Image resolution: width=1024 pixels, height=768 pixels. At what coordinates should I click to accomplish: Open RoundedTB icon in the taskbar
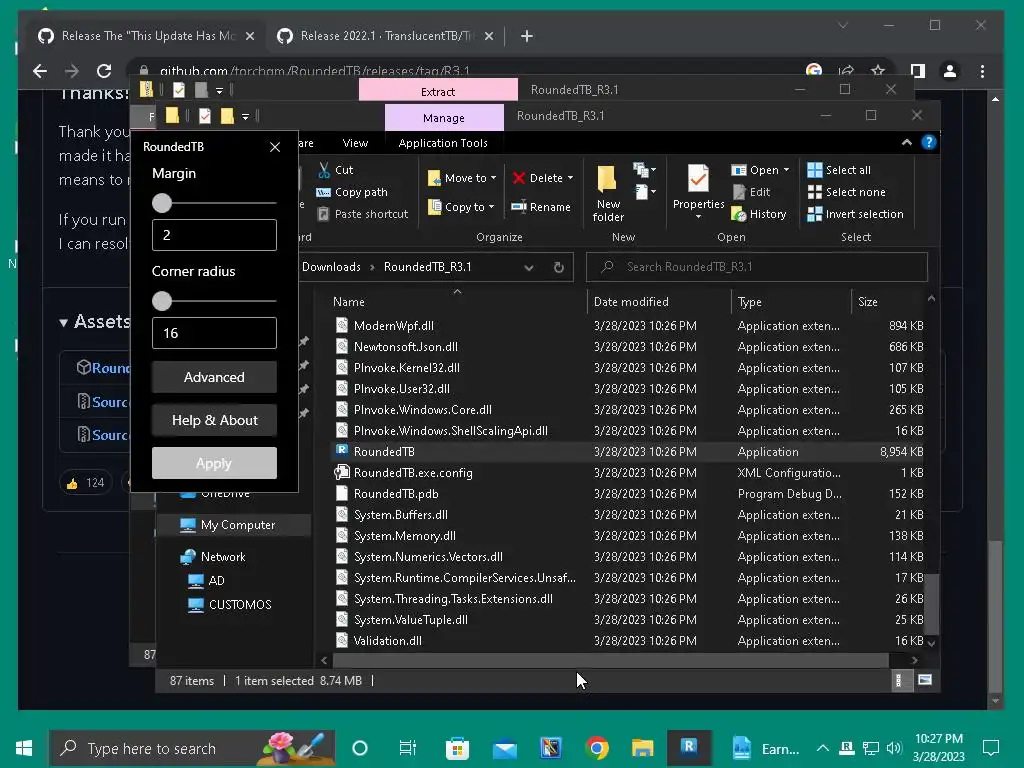(x=689, y=748)
